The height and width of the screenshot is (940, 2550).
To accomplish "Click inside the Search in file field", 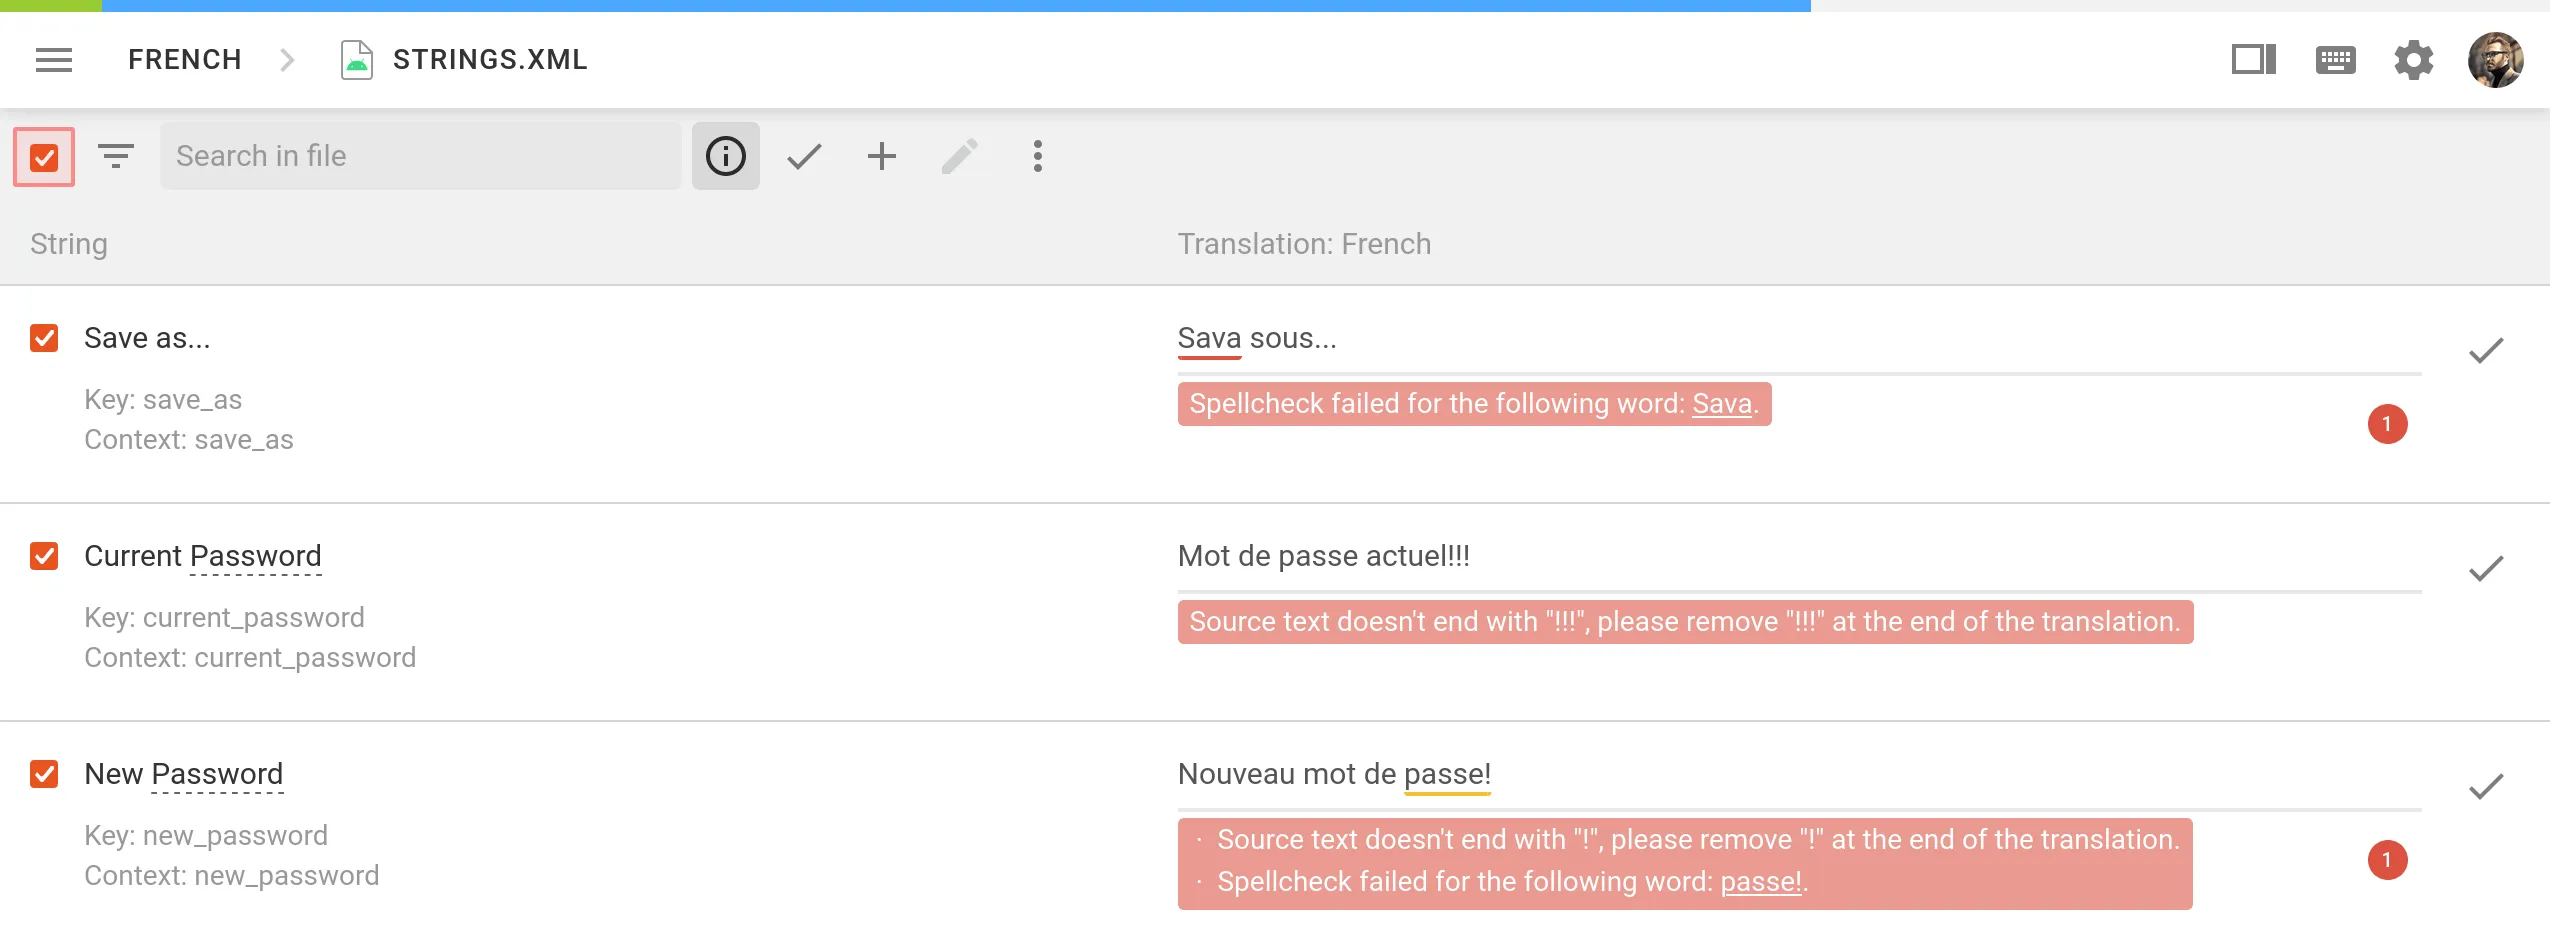I will 420,156.
